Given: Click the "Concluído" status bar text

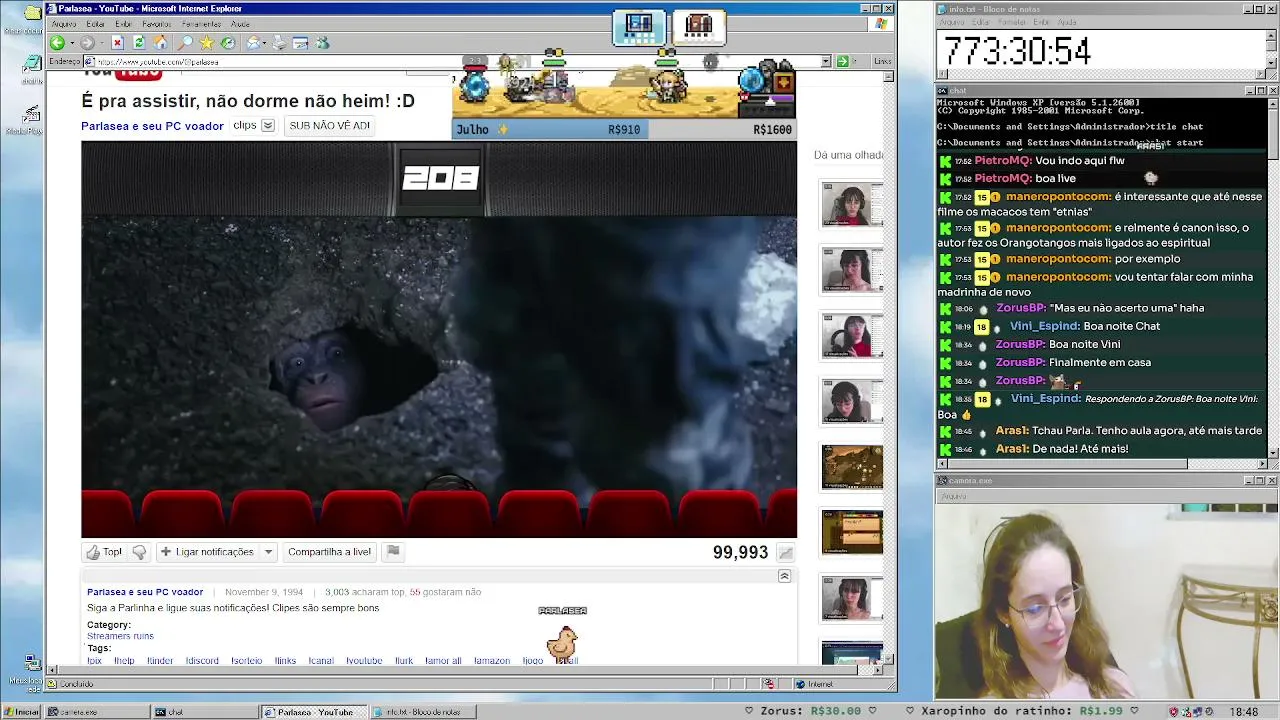Looking at the screenshot, I should 76,684.
